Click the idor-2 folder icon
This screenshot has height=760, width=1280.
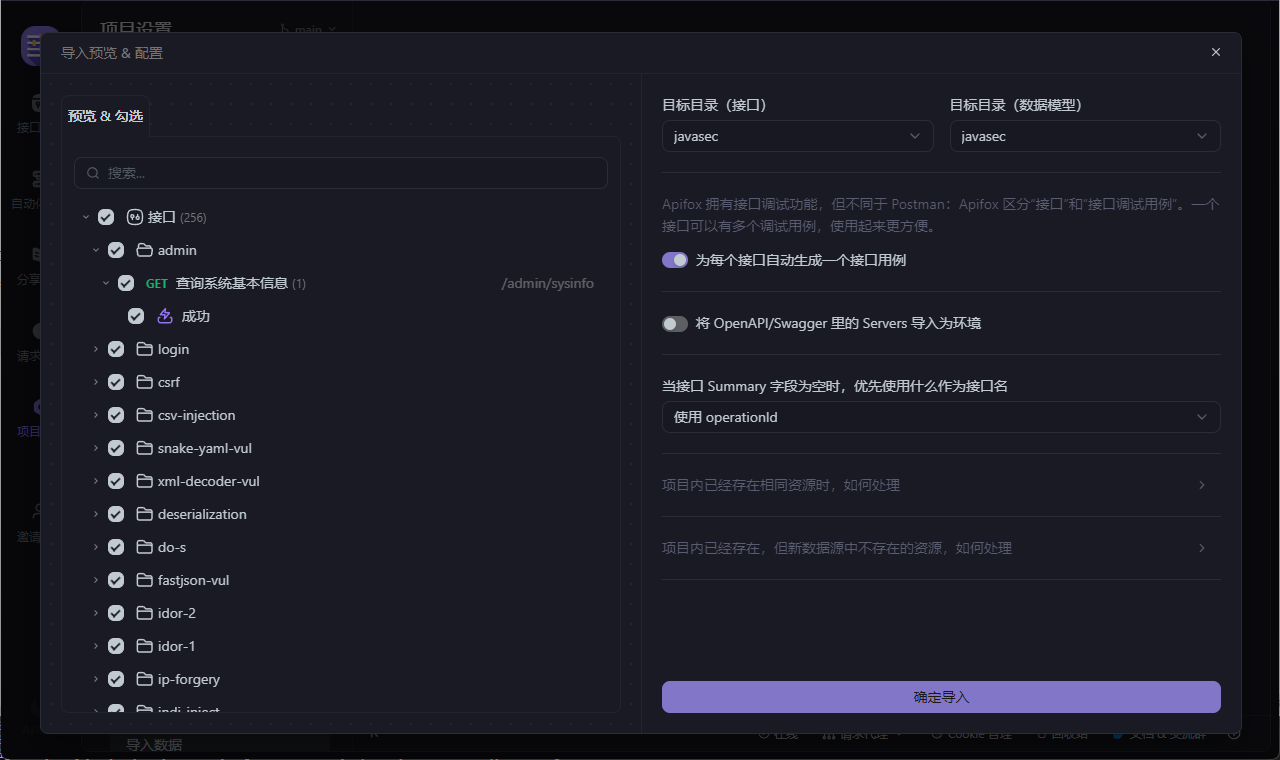[144, 613]
